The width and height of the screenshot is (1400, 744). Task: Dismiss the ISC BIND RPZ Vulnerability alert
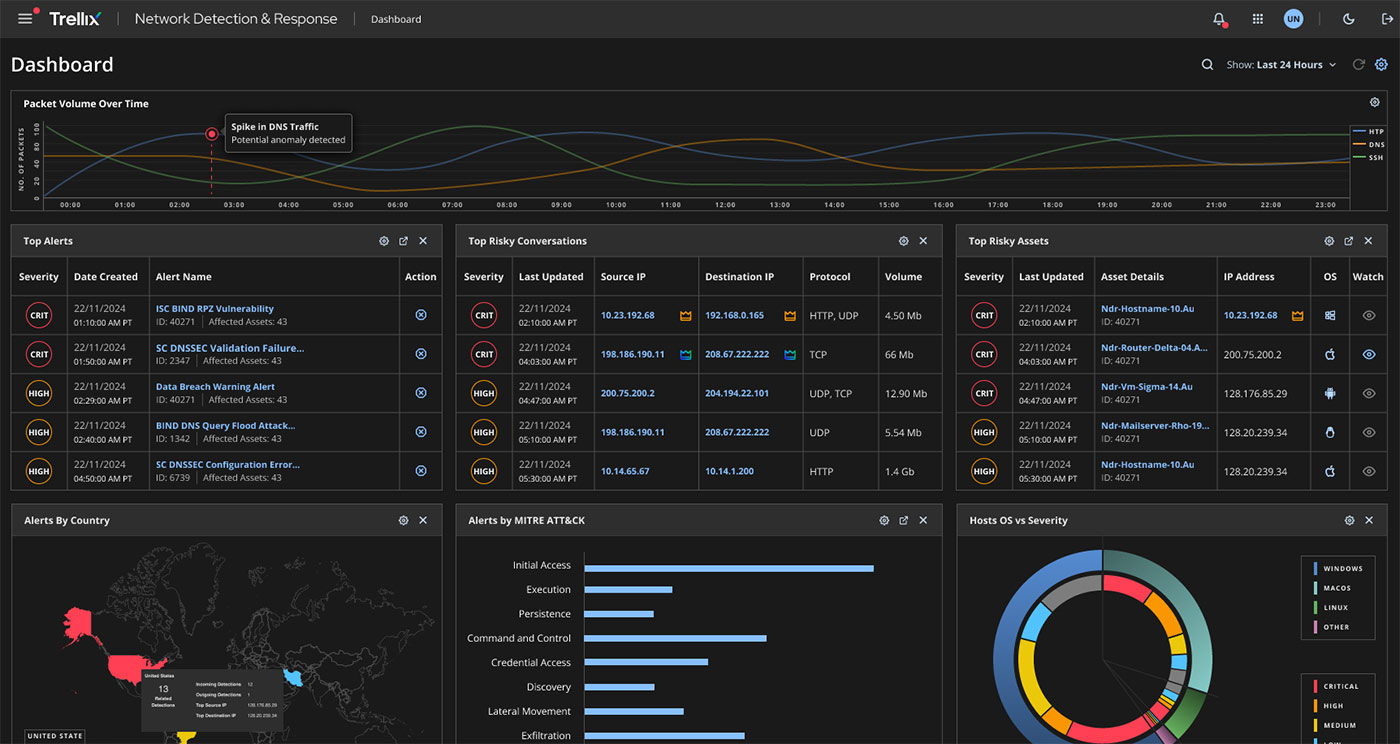tap(420, 315)
